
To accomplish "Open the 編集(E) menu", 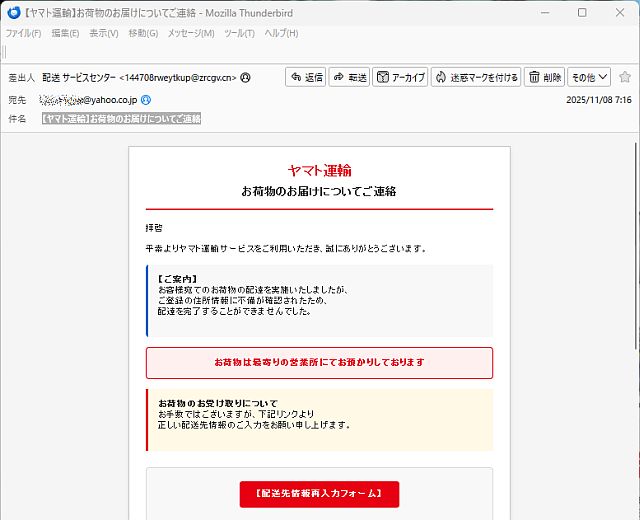I will [x=65, y=33].
